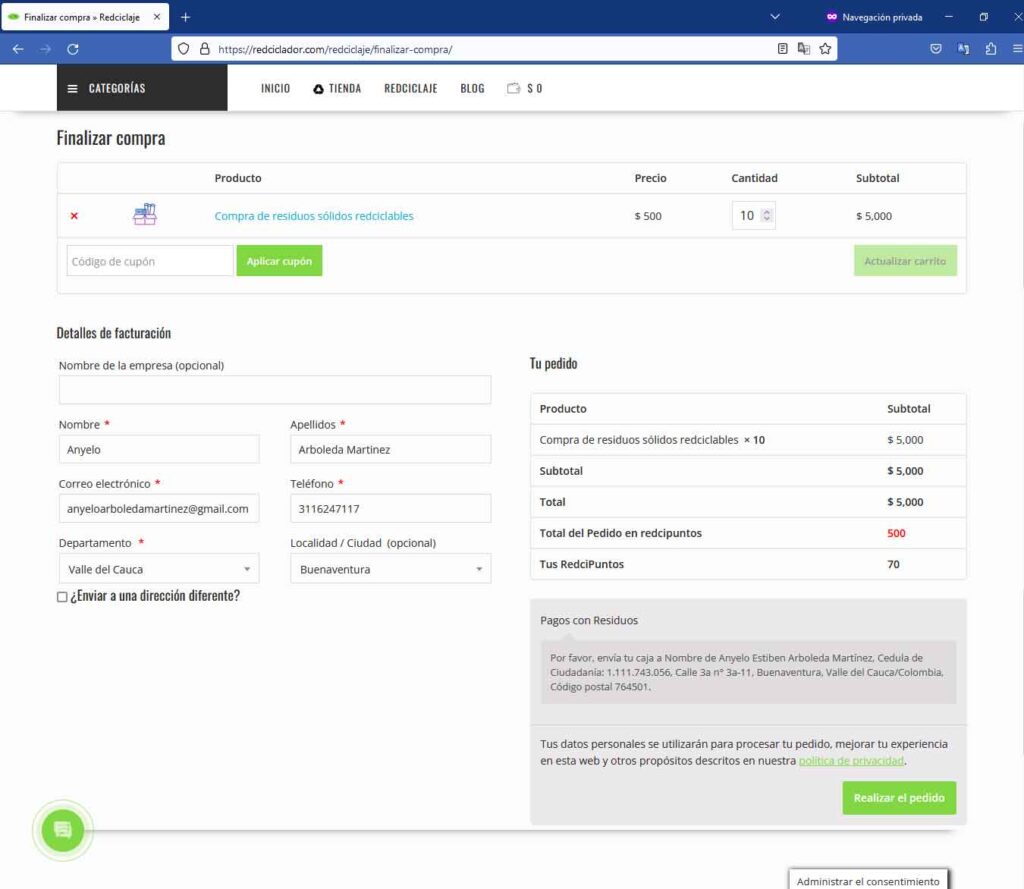Go to TIENDA in the navigation menu

[337, 88]
